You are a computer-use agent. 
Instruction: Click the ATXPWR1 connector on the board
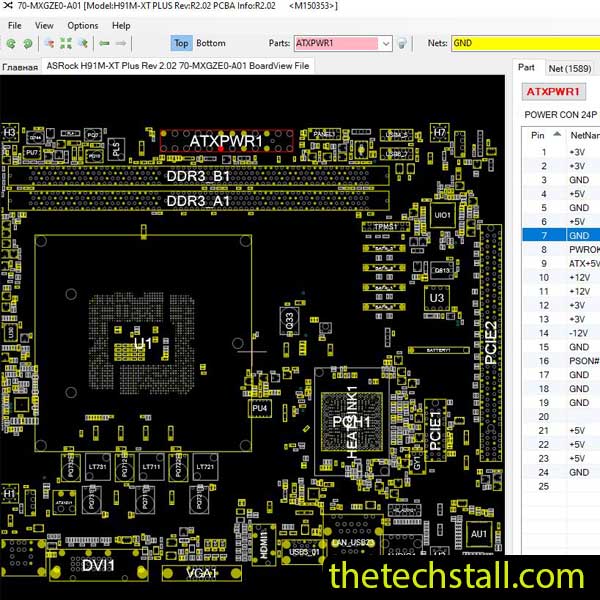[227, 141]
